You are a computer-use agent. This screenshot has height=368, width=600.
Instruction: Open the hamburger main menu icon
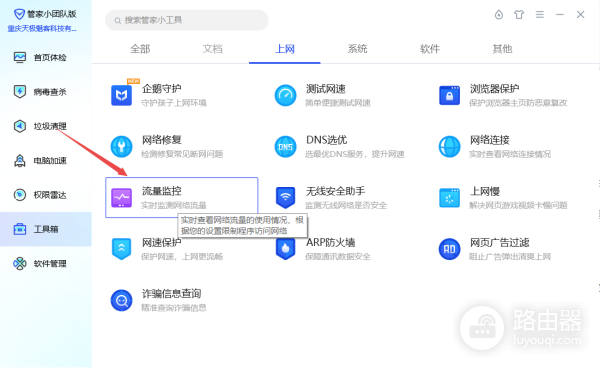[540, 15]
